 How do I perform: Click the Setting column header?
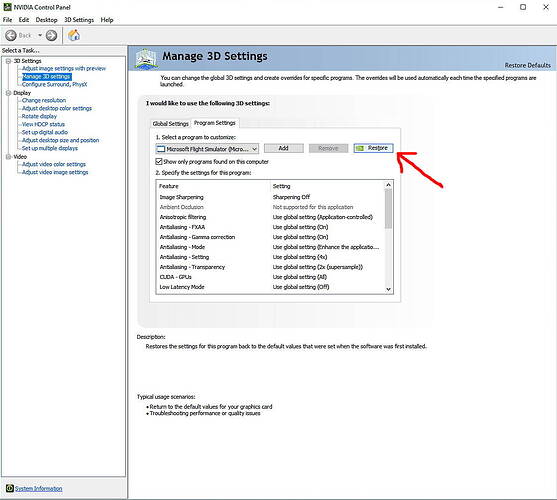[328, 186]
